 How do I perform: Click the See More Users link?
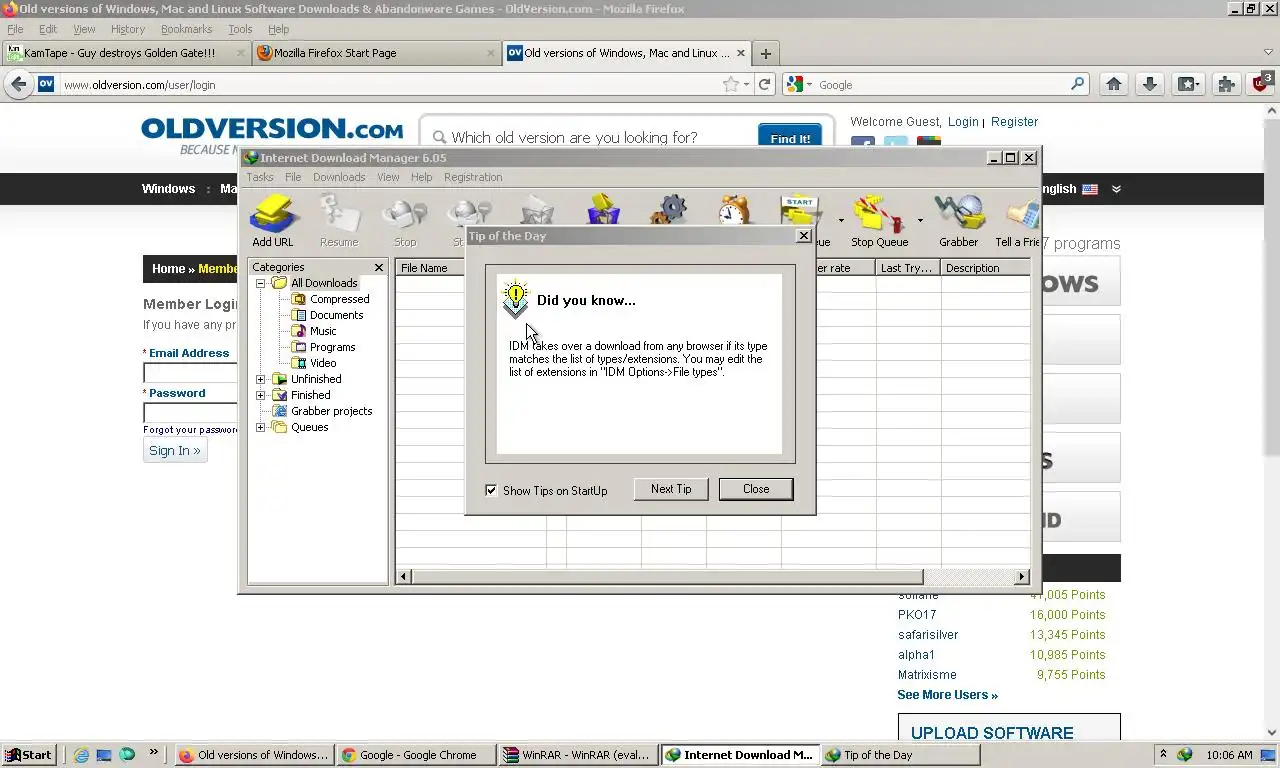(947, 695)
